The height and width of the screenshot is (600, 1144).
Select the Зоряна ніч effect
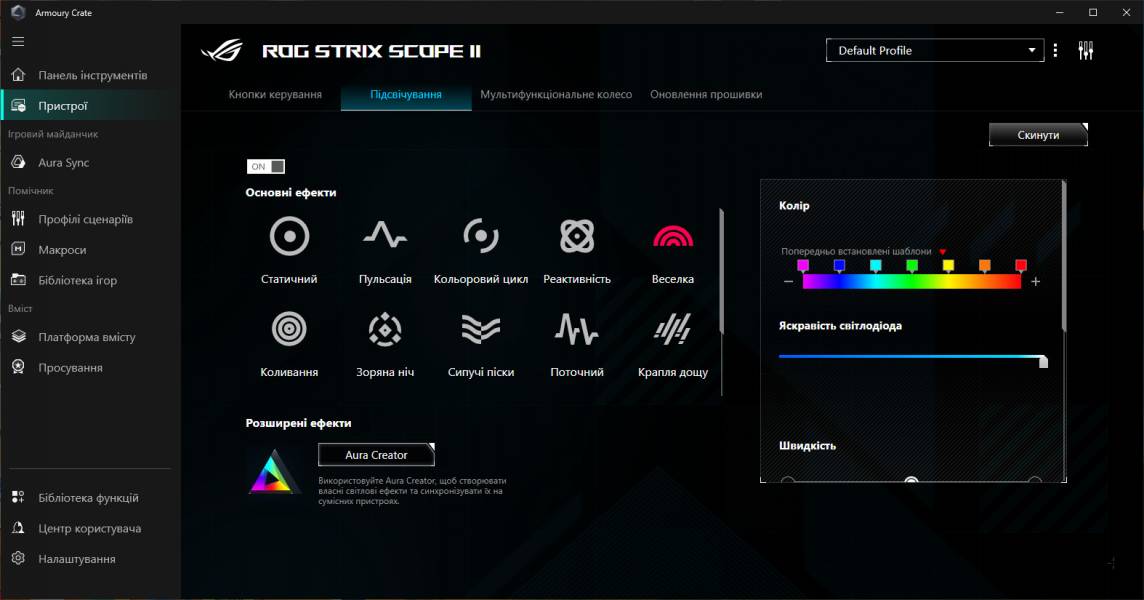[384, 330]
